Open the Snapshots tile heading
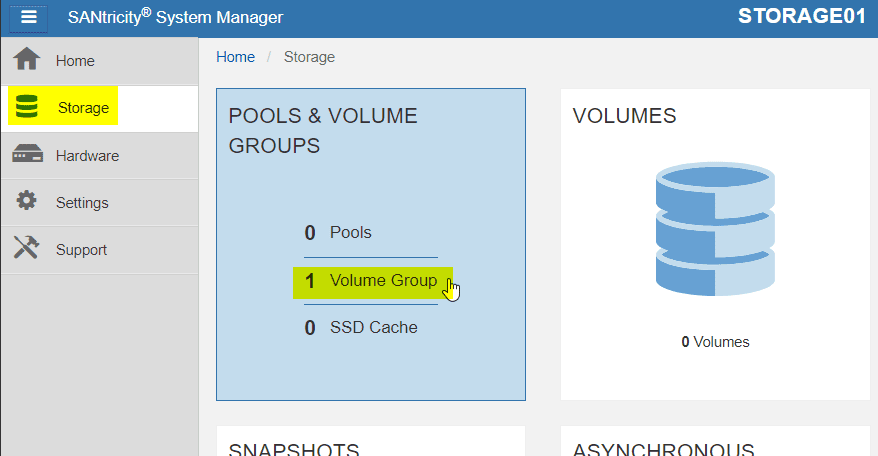 294,448
